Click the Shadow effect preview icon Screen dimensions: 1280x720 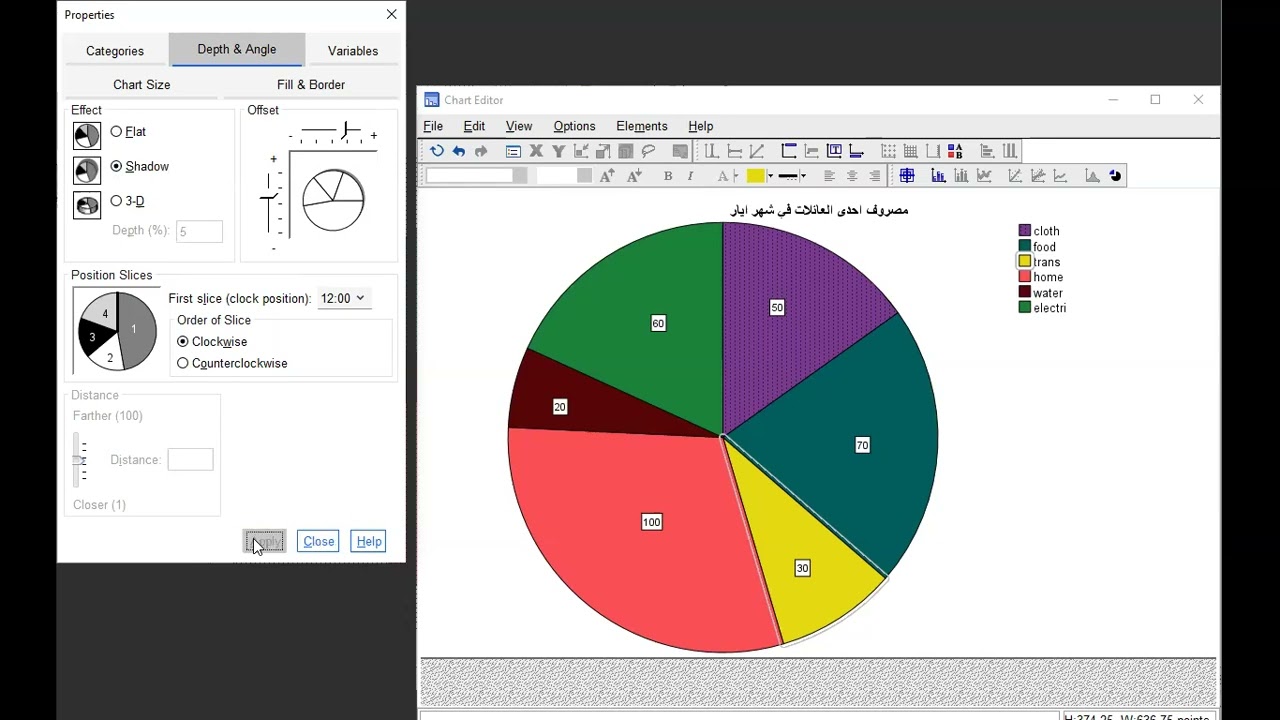pos(87,170)
